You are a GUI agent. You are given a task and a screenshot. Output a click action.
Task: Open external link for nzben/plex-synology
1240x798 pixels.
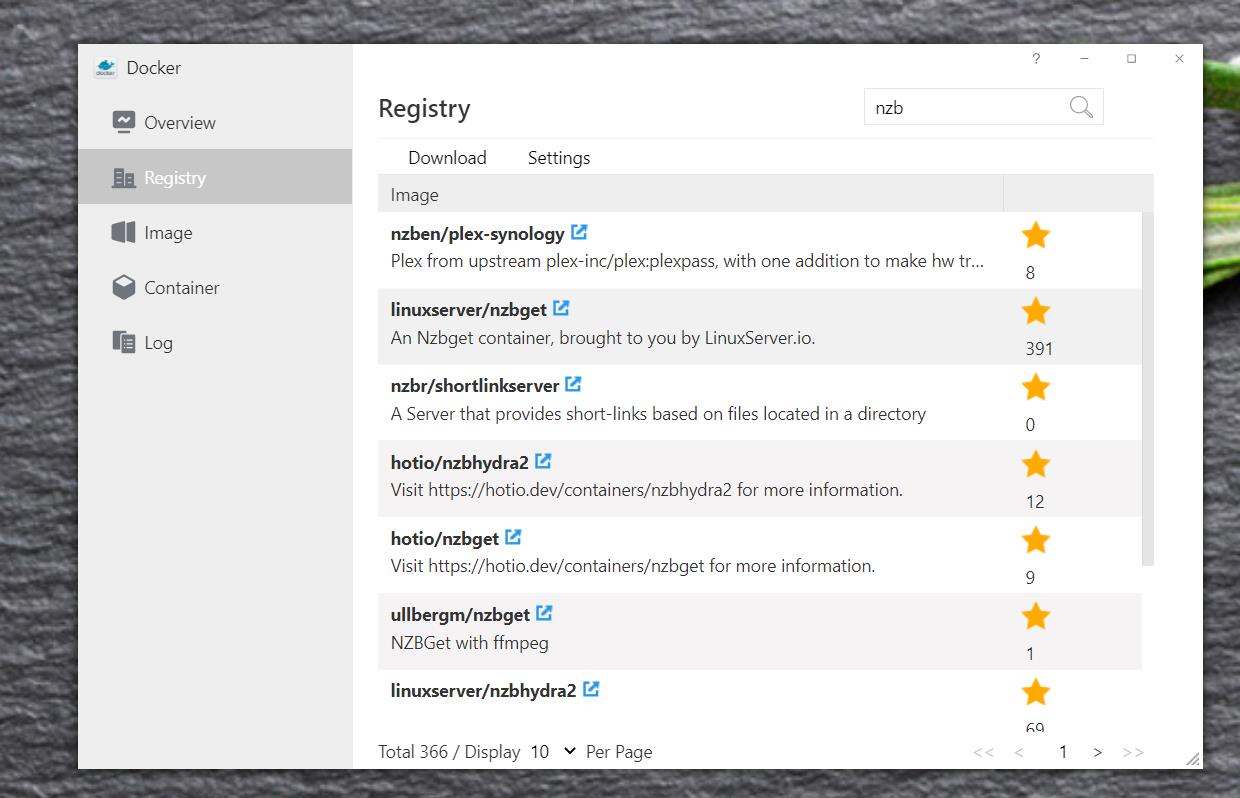tap(579, 233)
